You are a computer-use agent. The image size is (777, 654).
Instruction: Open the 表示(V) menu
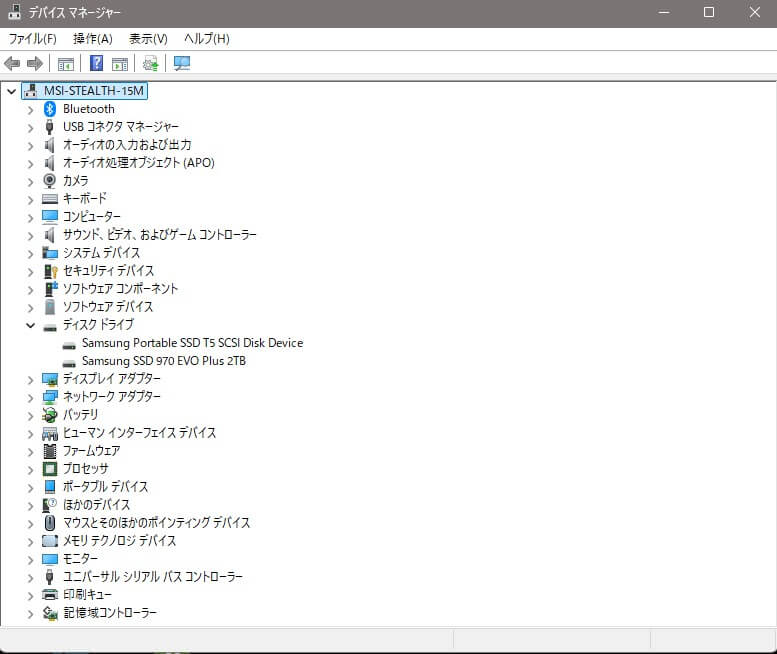(148, 39)
